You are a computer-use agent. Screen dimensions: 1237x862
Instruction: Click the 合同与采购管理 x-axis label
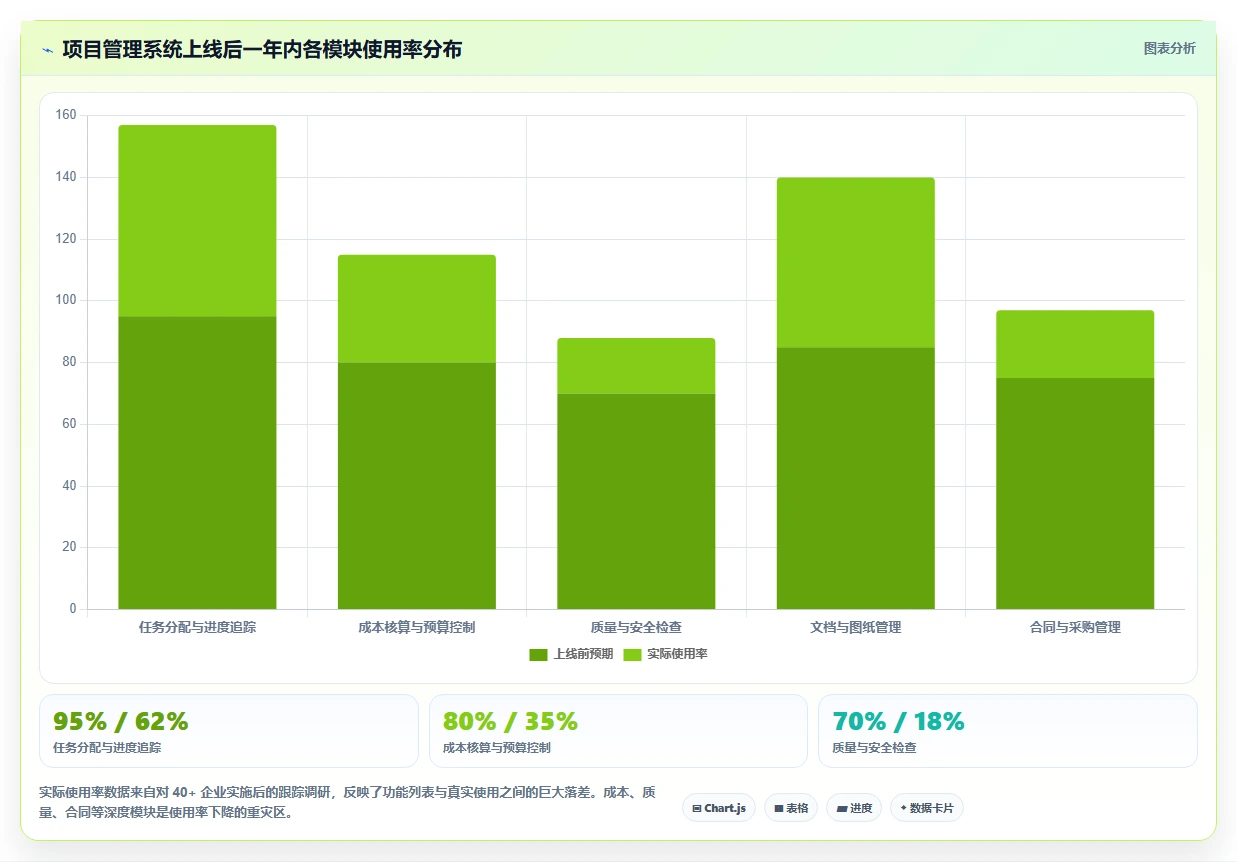1075,628
